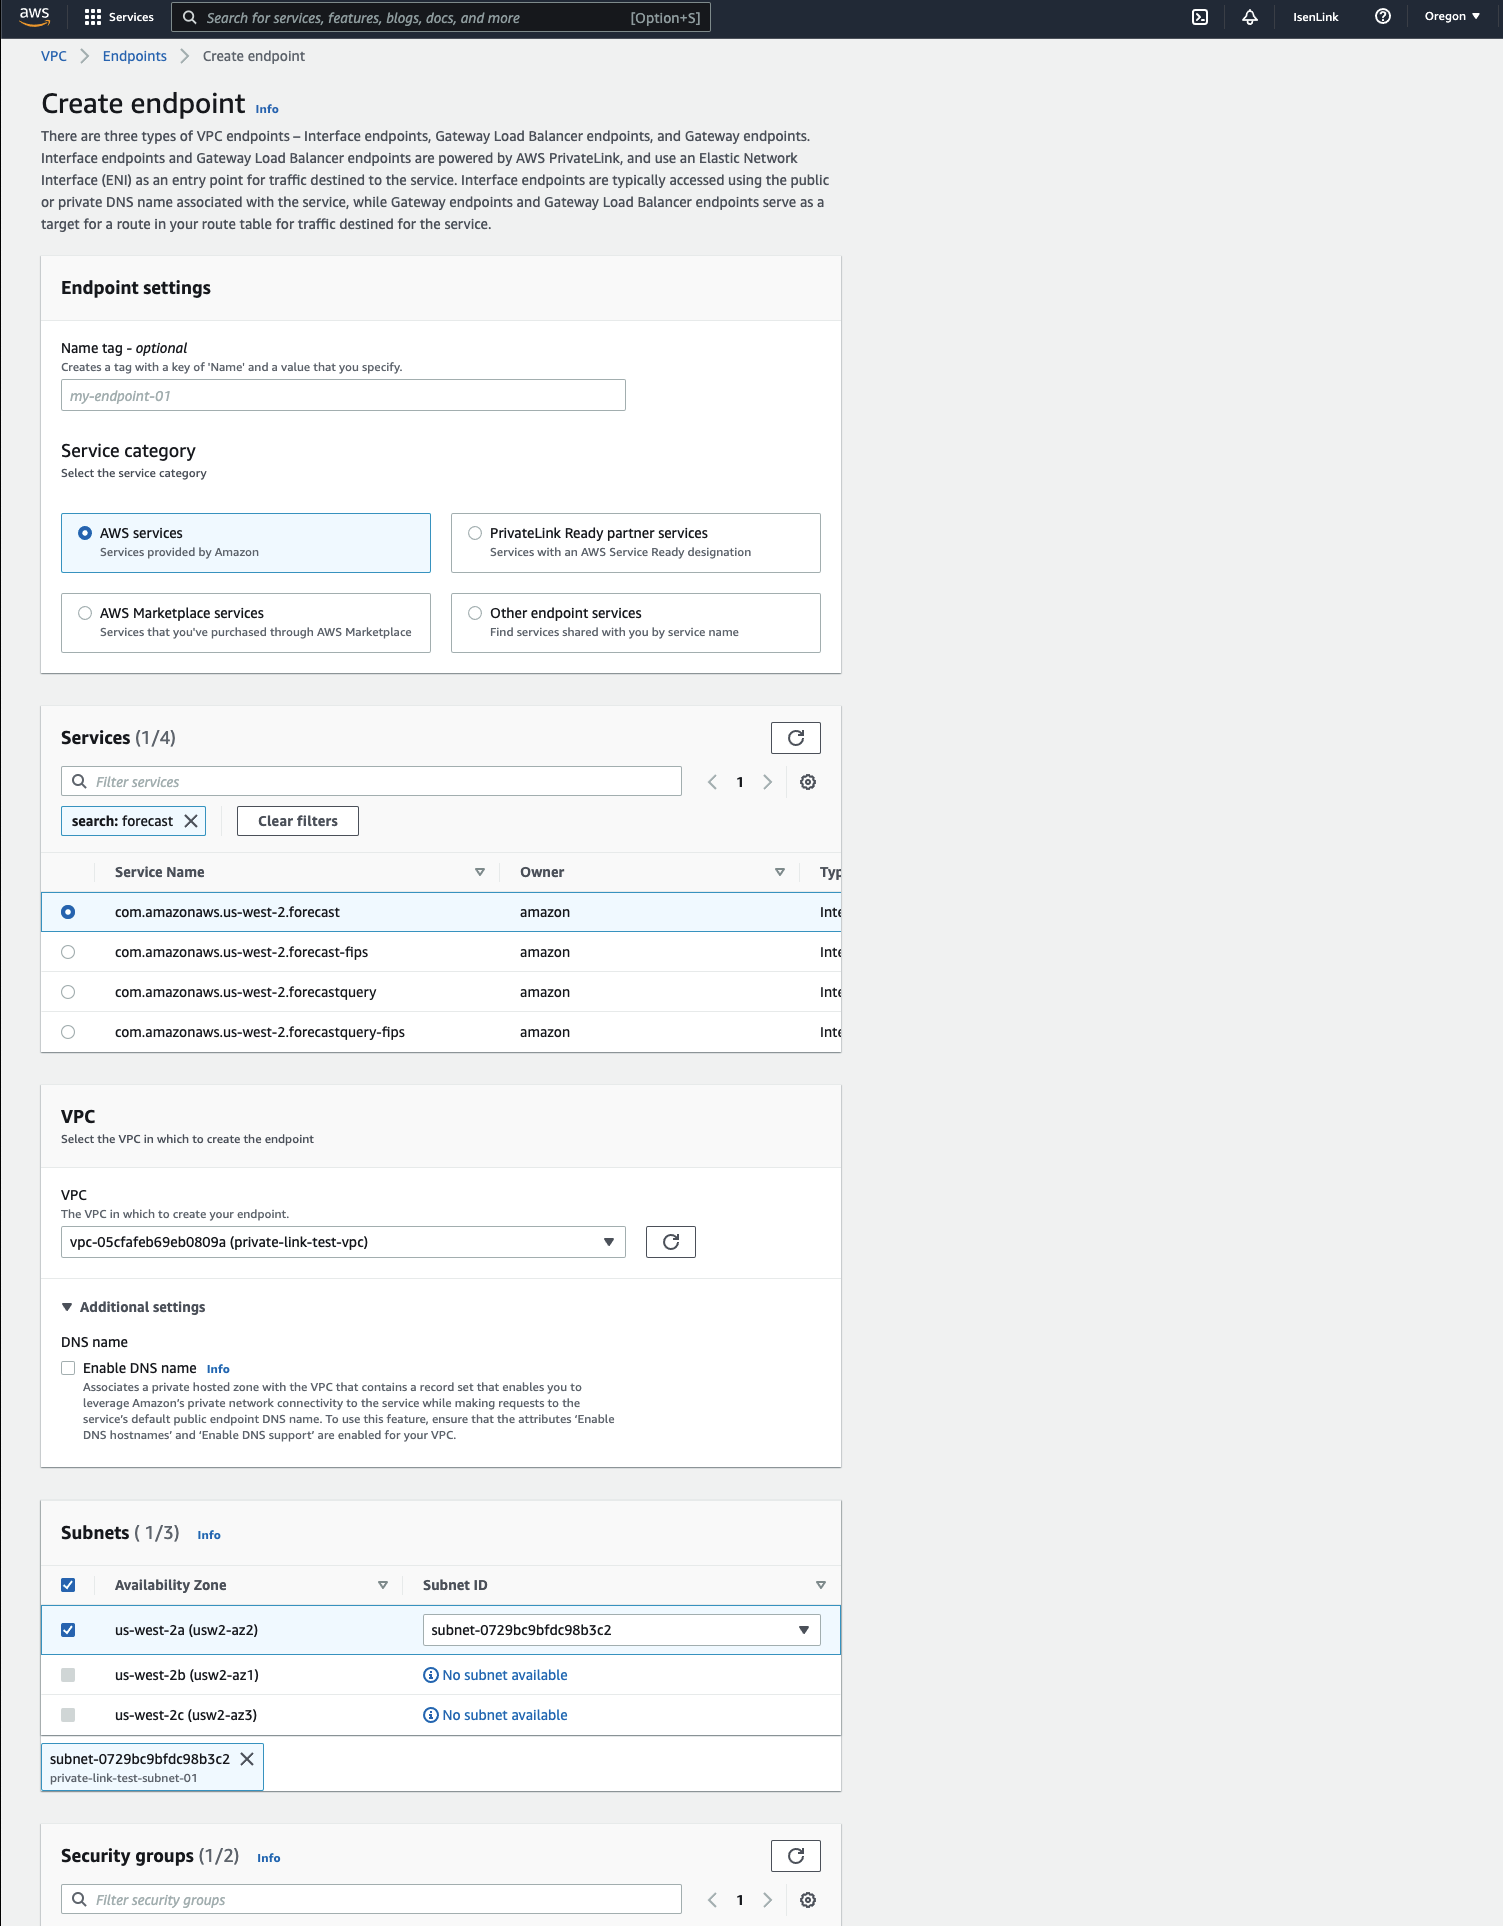Click 'No subnet available' for us-west-2c
This screenshot has height=1926, width=1503.
[505, 1715]
